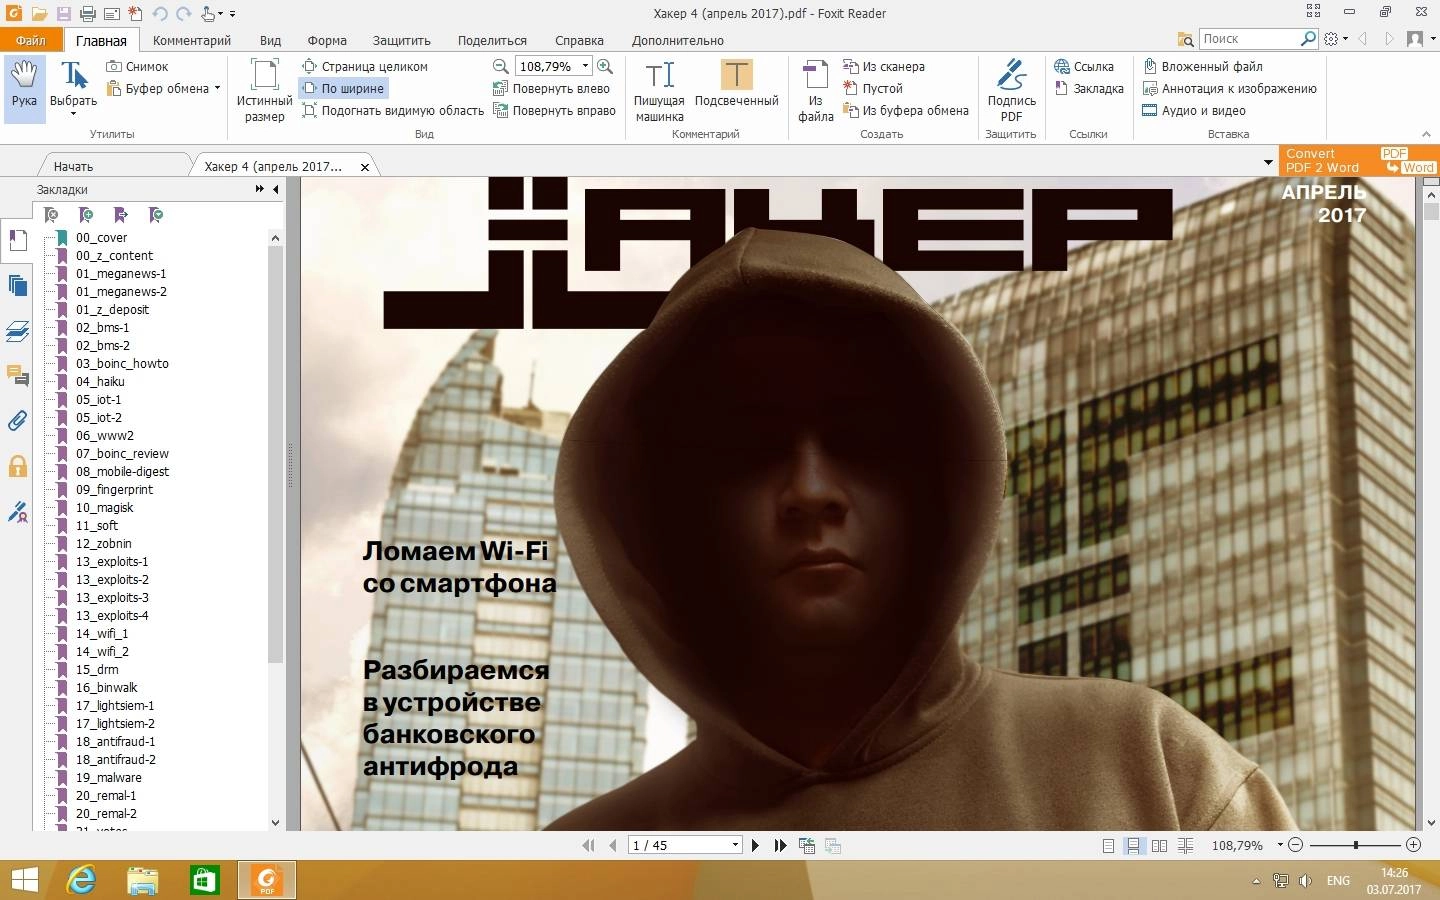Image resolution: width=1440 pixels, height=900 pixels.
Task: Choose the Выбрать selection tool
Action: click(x=73, y=89)
